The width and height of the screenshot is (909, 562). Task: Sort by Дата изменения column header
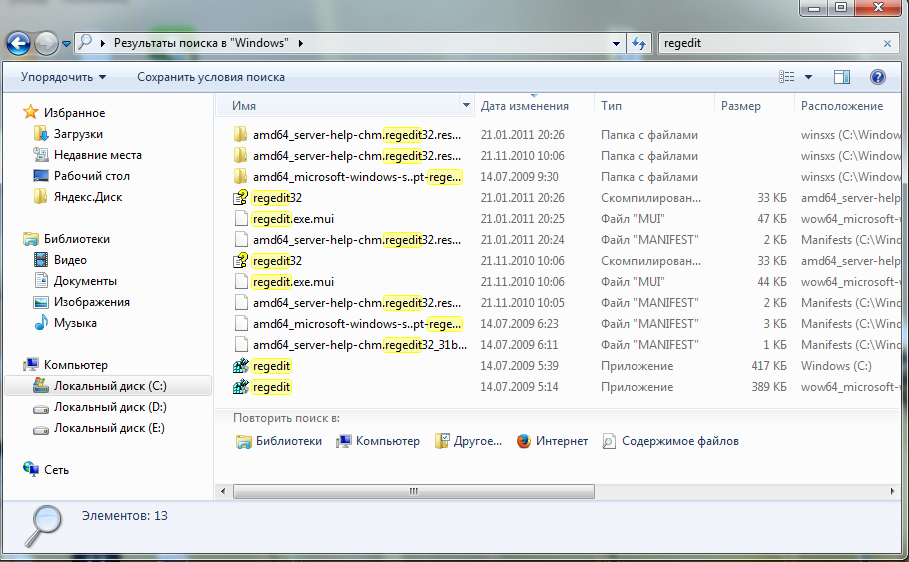(x=525, y=105)
